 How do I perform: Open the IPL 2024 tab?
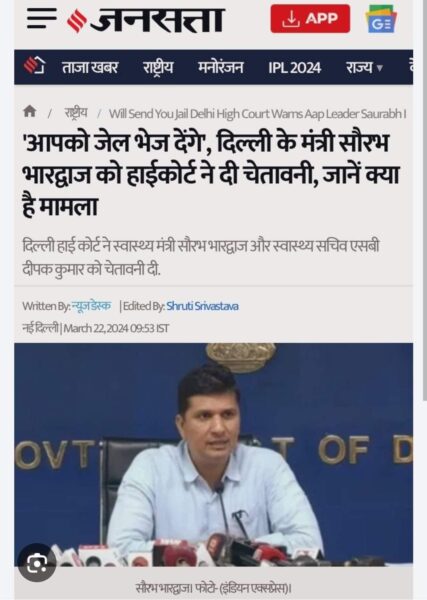tap(294, 68)
